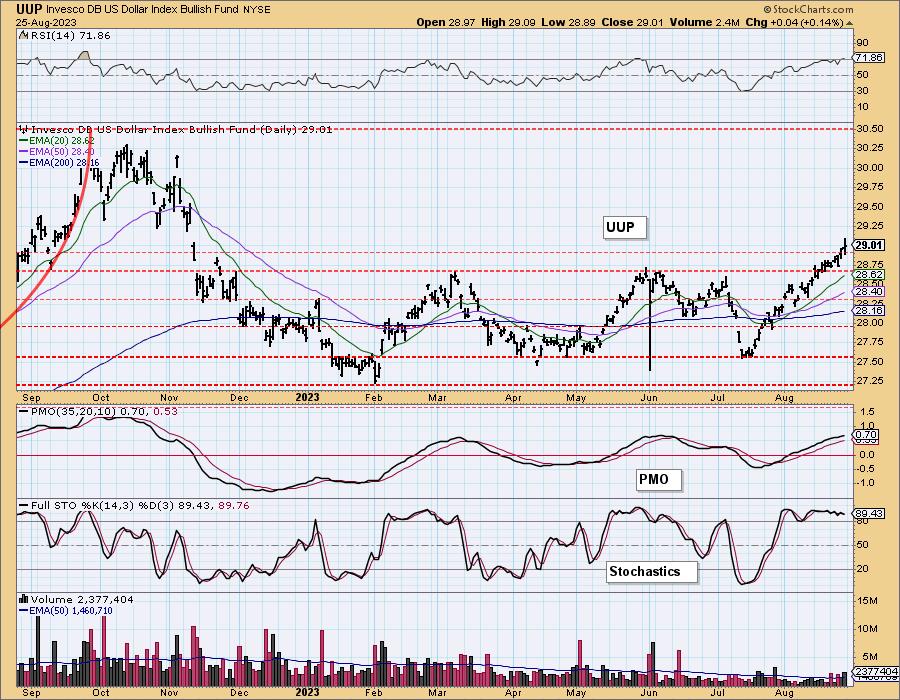The width and height of the screenshot is (900, 700).
Task: Click the Stochastics annotation box
Action: (x=651, y=571)
